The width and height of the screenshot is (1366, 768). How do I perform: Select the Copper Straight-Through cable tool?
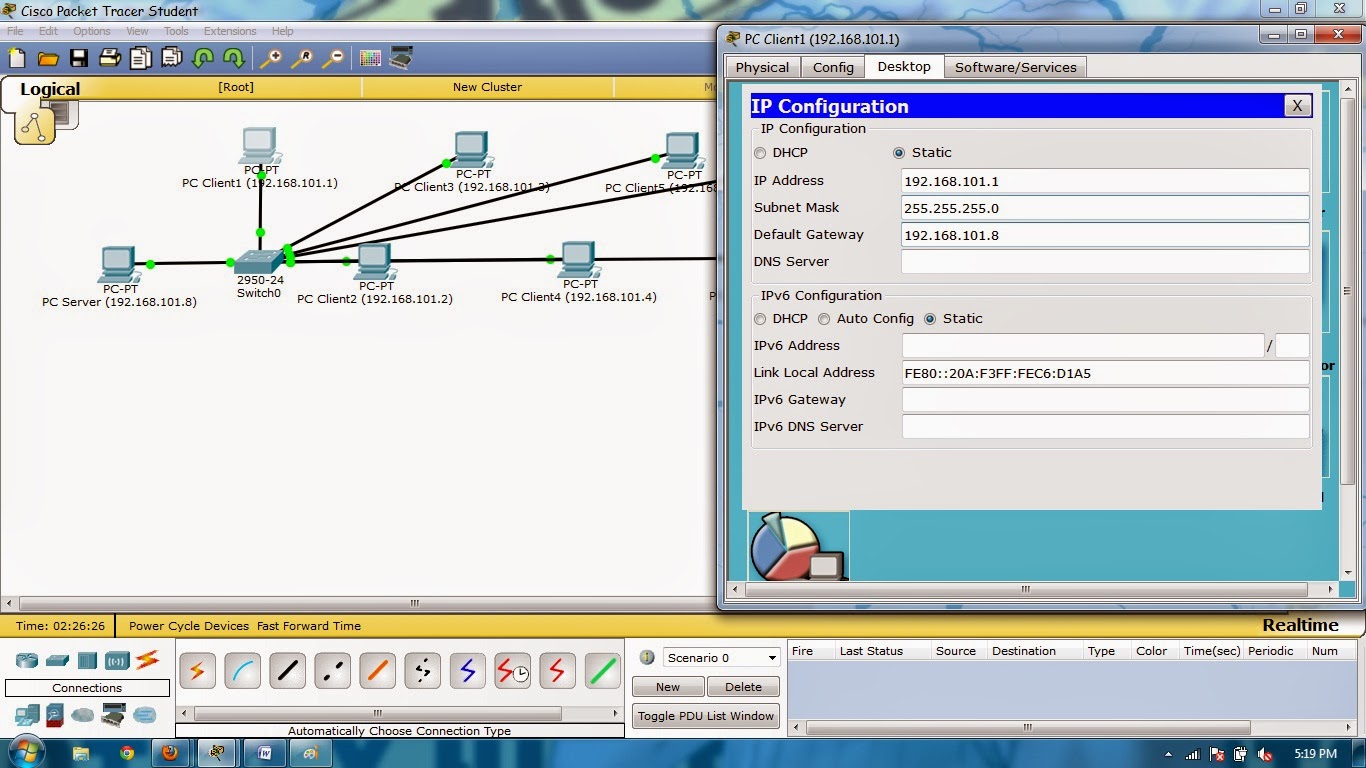pos(287,671)
